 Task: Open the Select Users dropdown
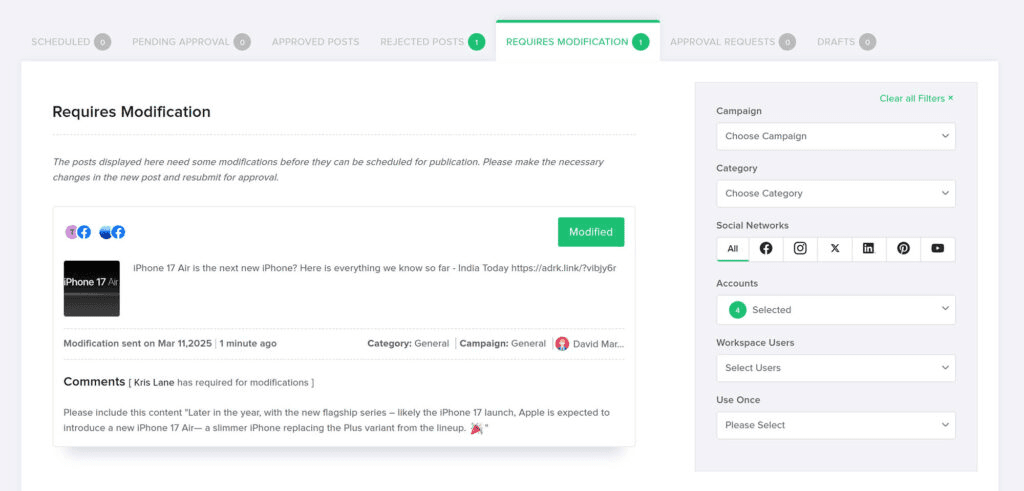(x=836, y=368)
